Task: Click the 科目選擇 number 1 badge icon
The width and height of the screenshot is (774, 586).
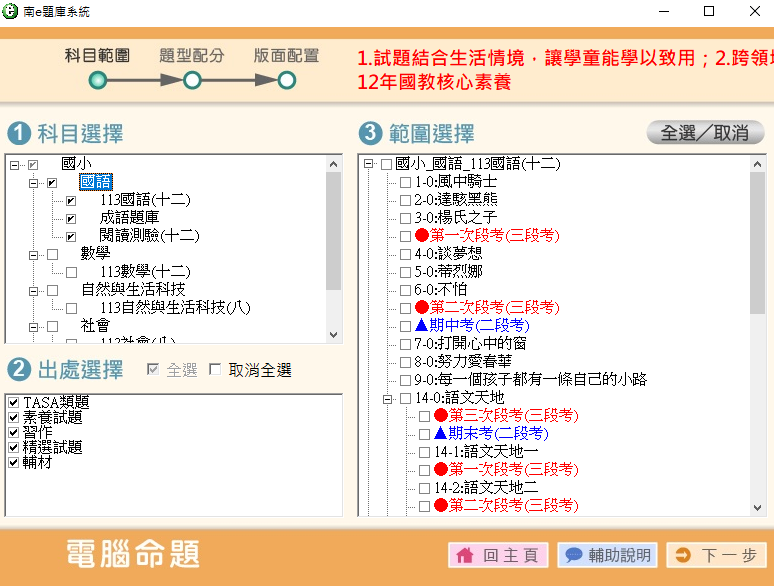Action: coord(18,133)
